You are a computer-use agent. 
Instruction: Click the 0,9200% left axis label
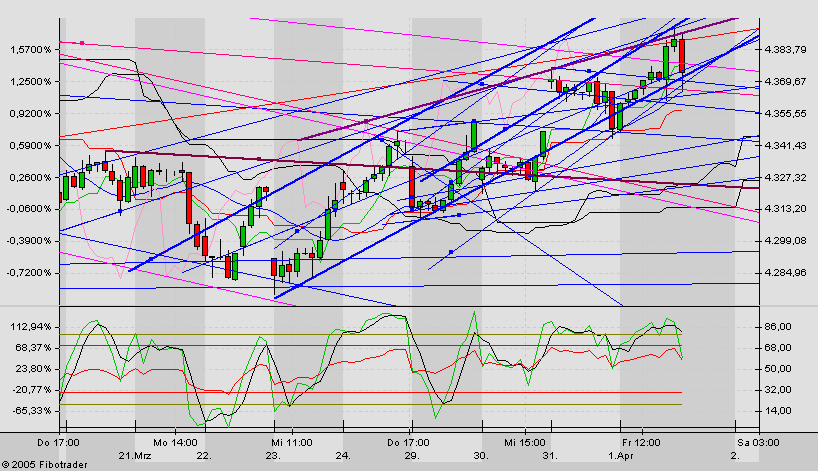31,114
